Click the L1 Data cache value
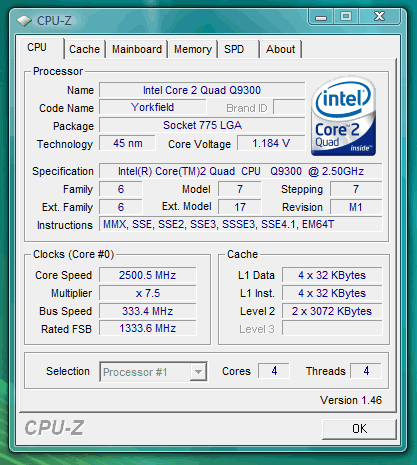This screenshot has width=417, height=465. pos(332,275)
